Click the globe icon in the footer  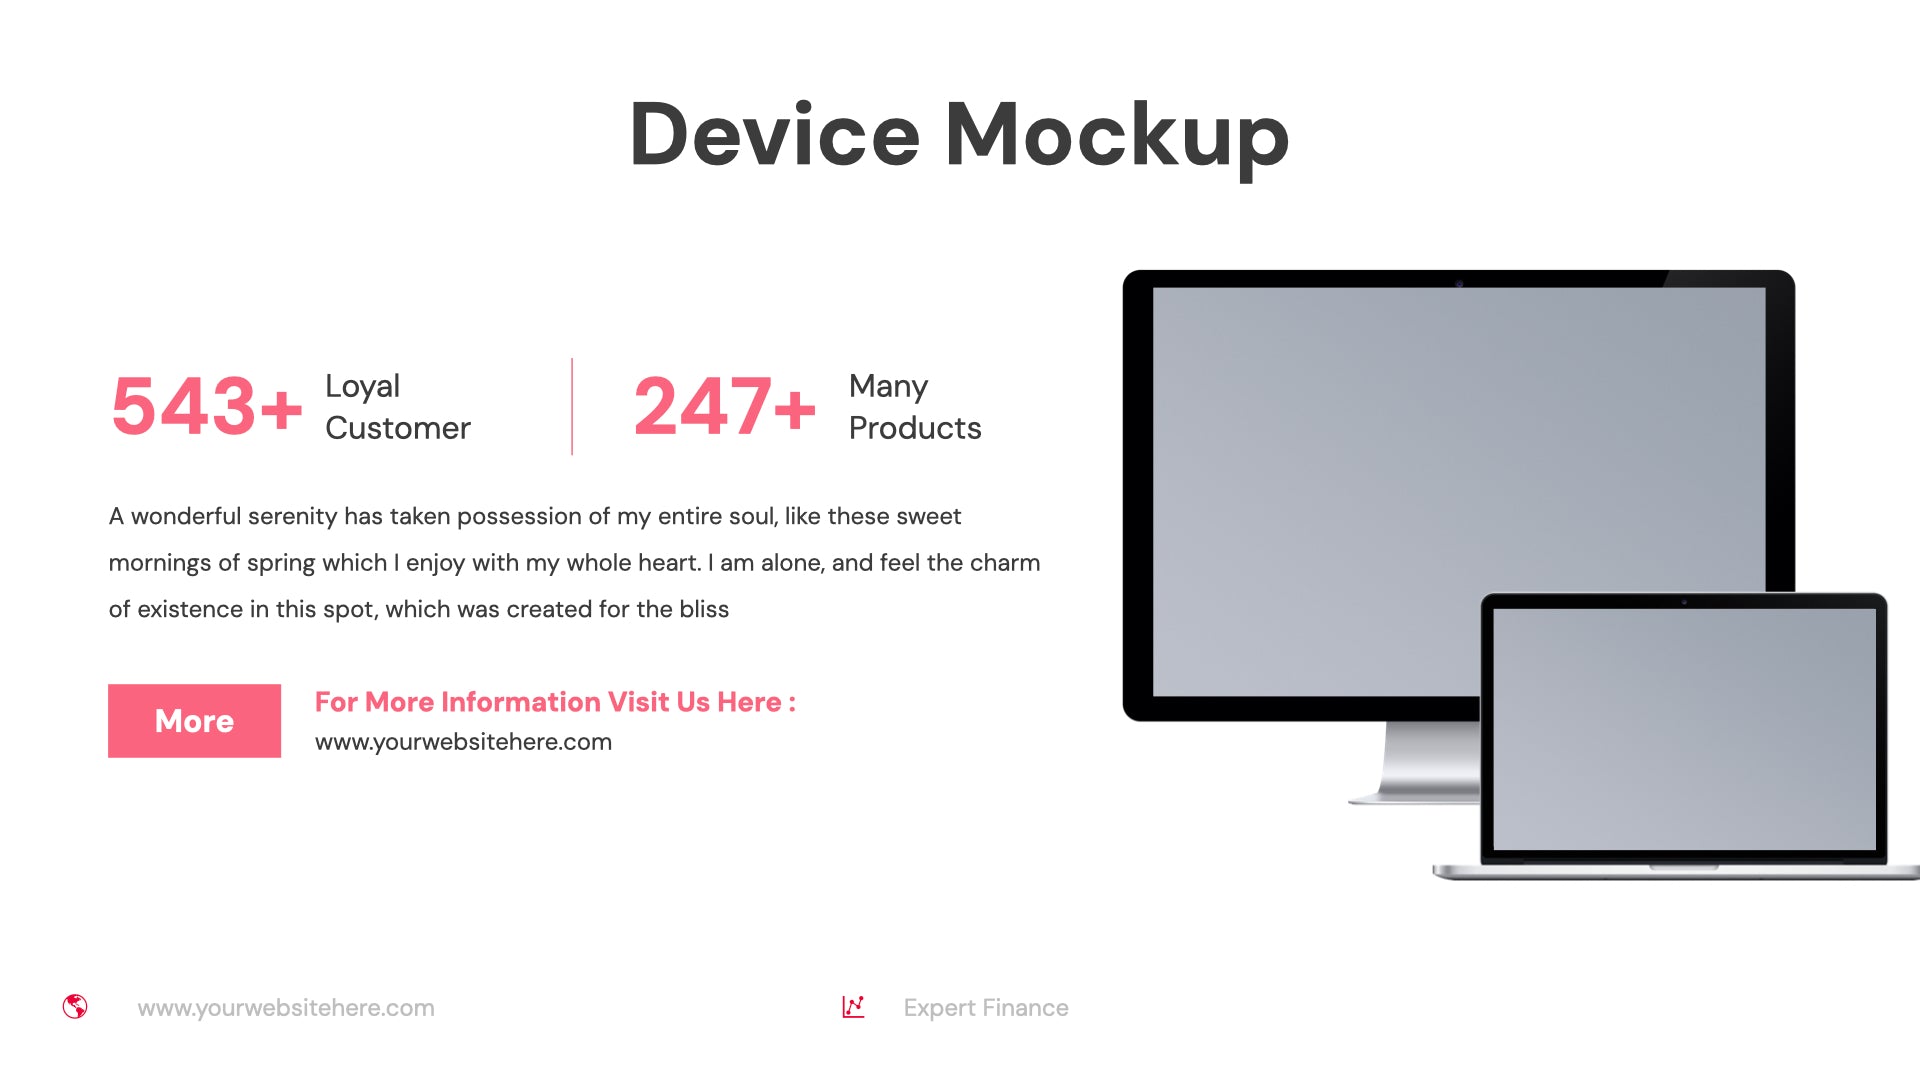pyautogui.click(x=75, y=1007)
